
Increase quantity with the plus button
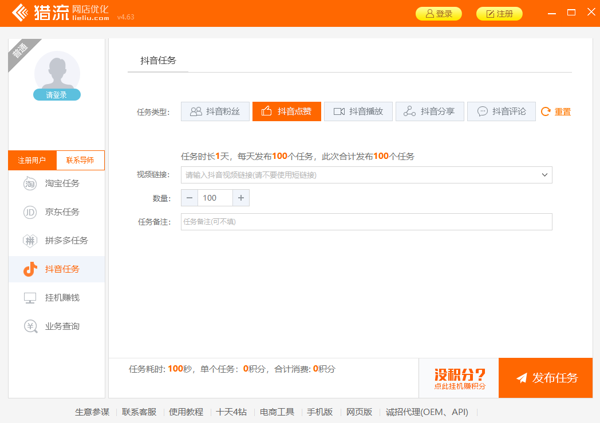(x=241, y=198)
